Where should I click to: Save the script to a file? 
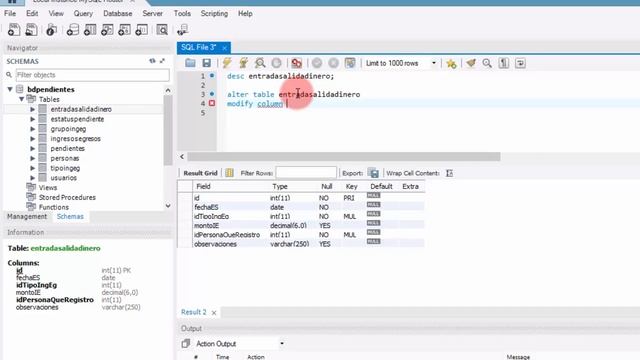[x=207, y=63]
